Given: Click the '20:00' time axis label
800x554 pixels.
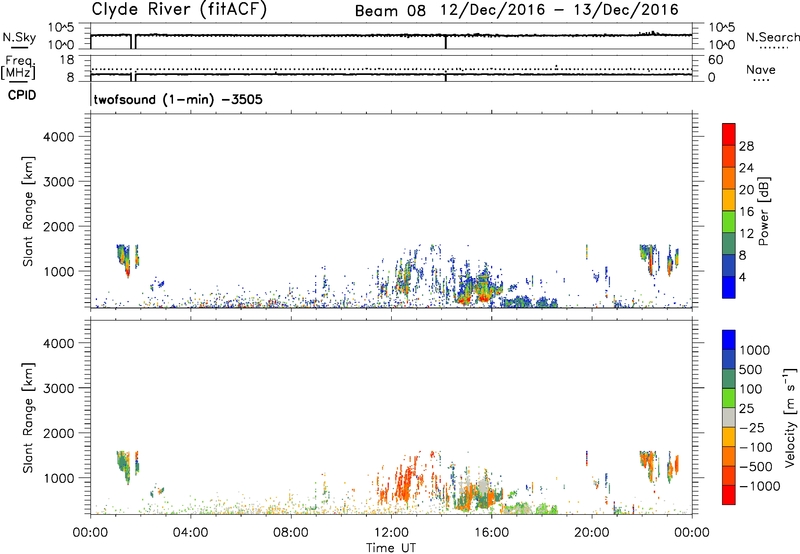Looking at the screenshot, I should (592, 533).
